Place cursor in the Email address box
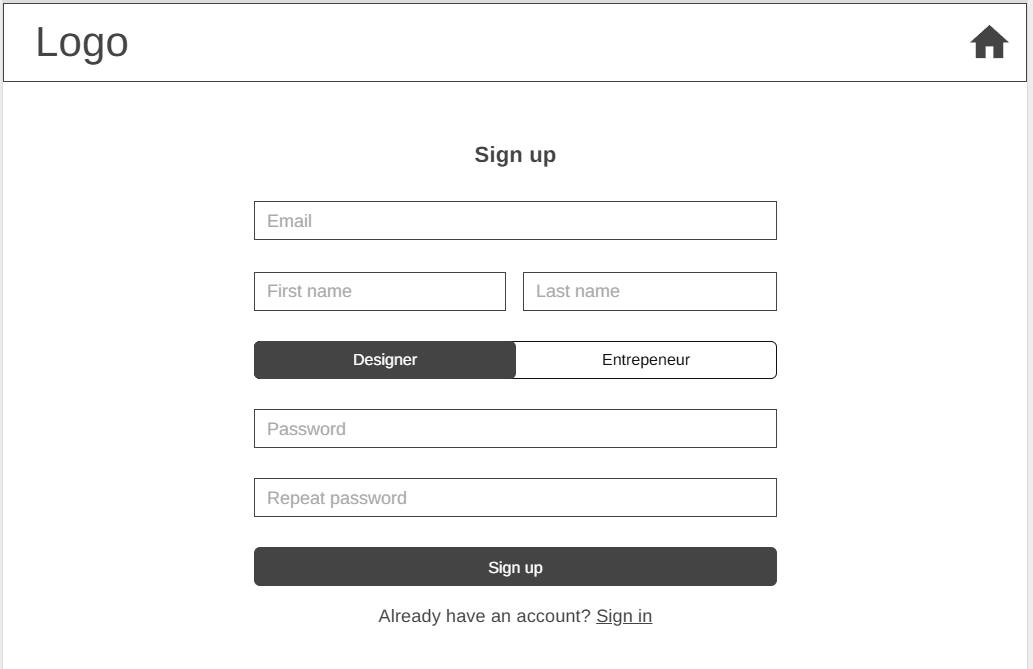Image resolution: width=1033 pixels, height=669 pixels. click(x=515, y=221)
